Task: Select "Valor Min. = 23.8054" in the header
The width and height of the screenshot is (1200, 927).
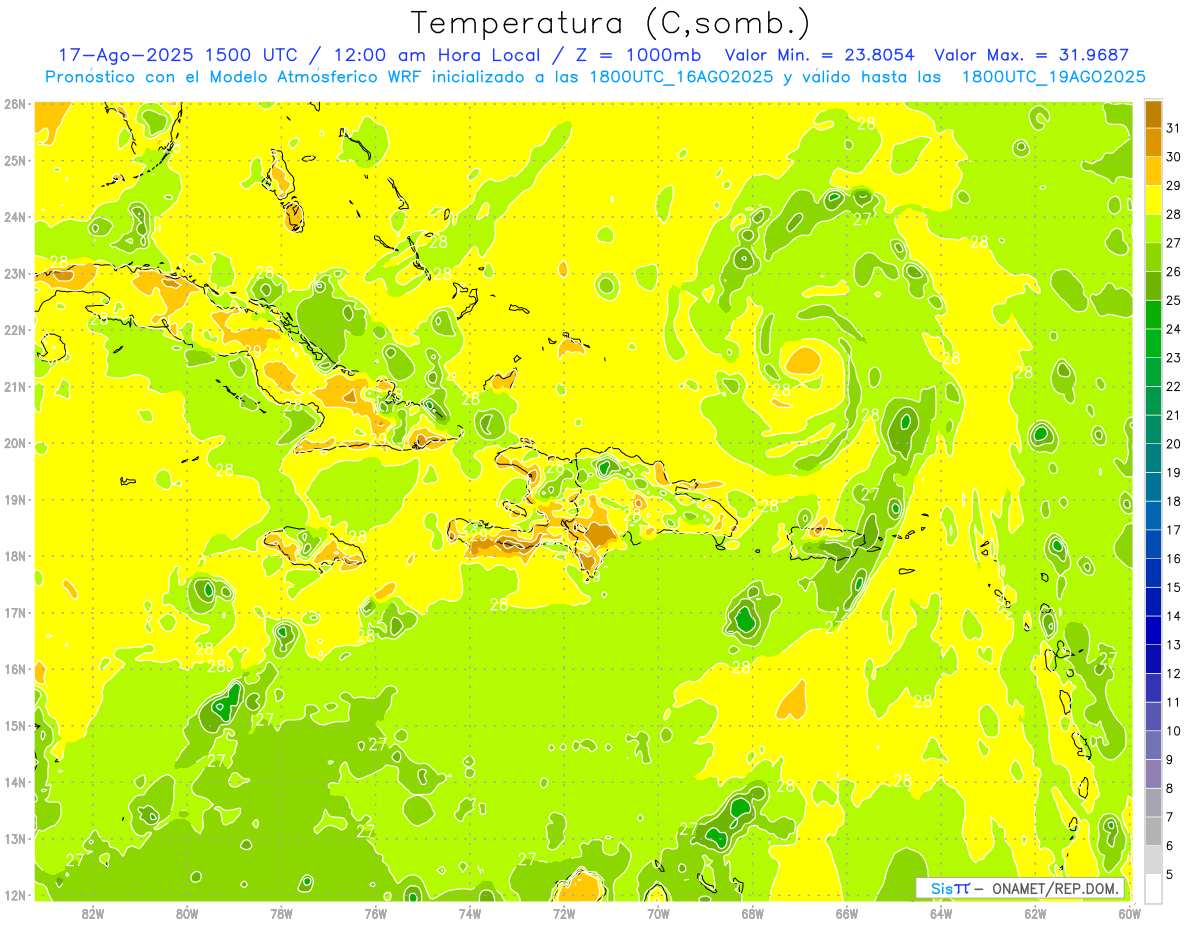Action: (820, 56)
